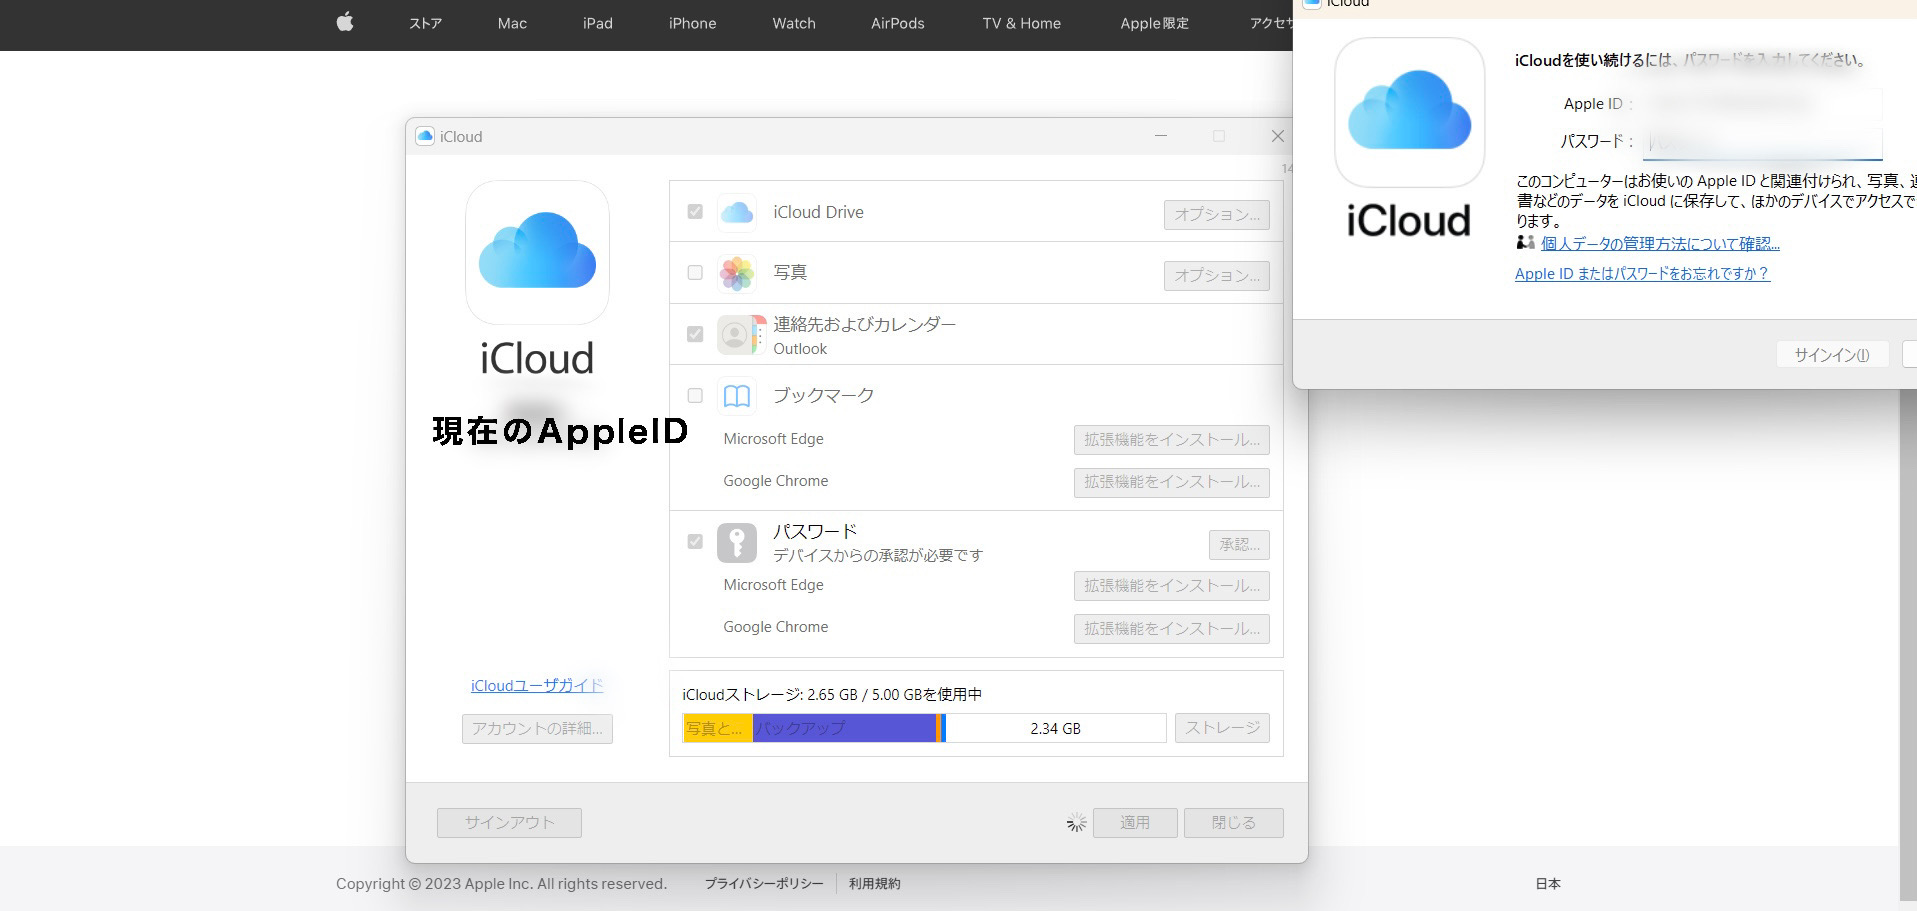Open the Watch menu
The image size is (1917, 911).
click(794, 23)
